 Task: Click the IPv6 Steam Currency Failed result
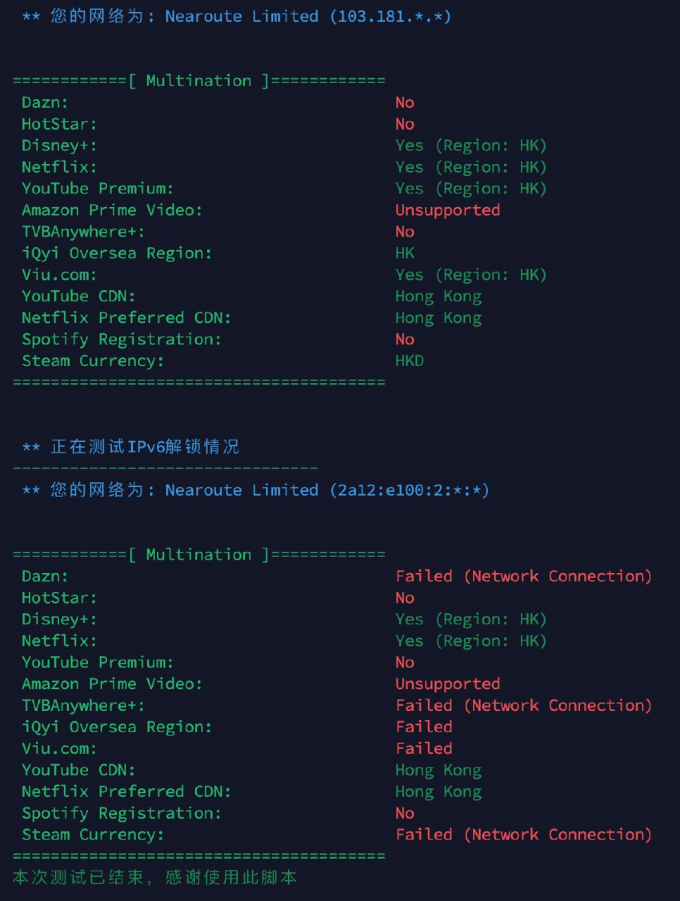pos(524,835)
